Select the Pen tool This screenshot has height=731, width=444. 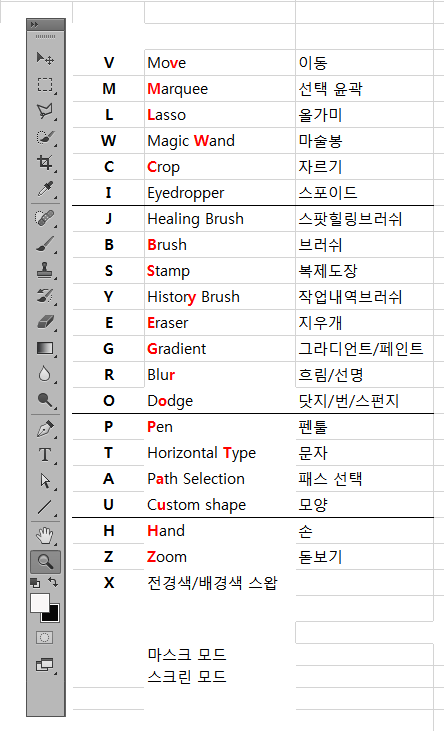45,428
